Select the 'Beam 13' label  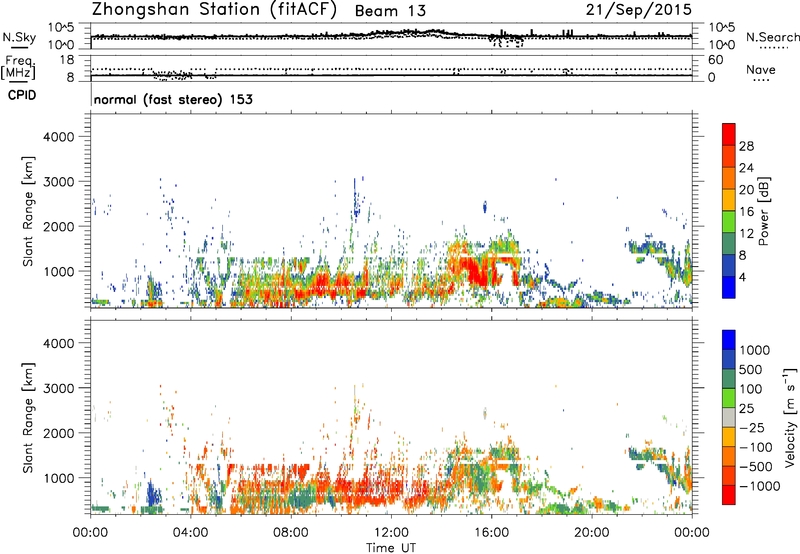pyautogui.click(x=390, y=11)
